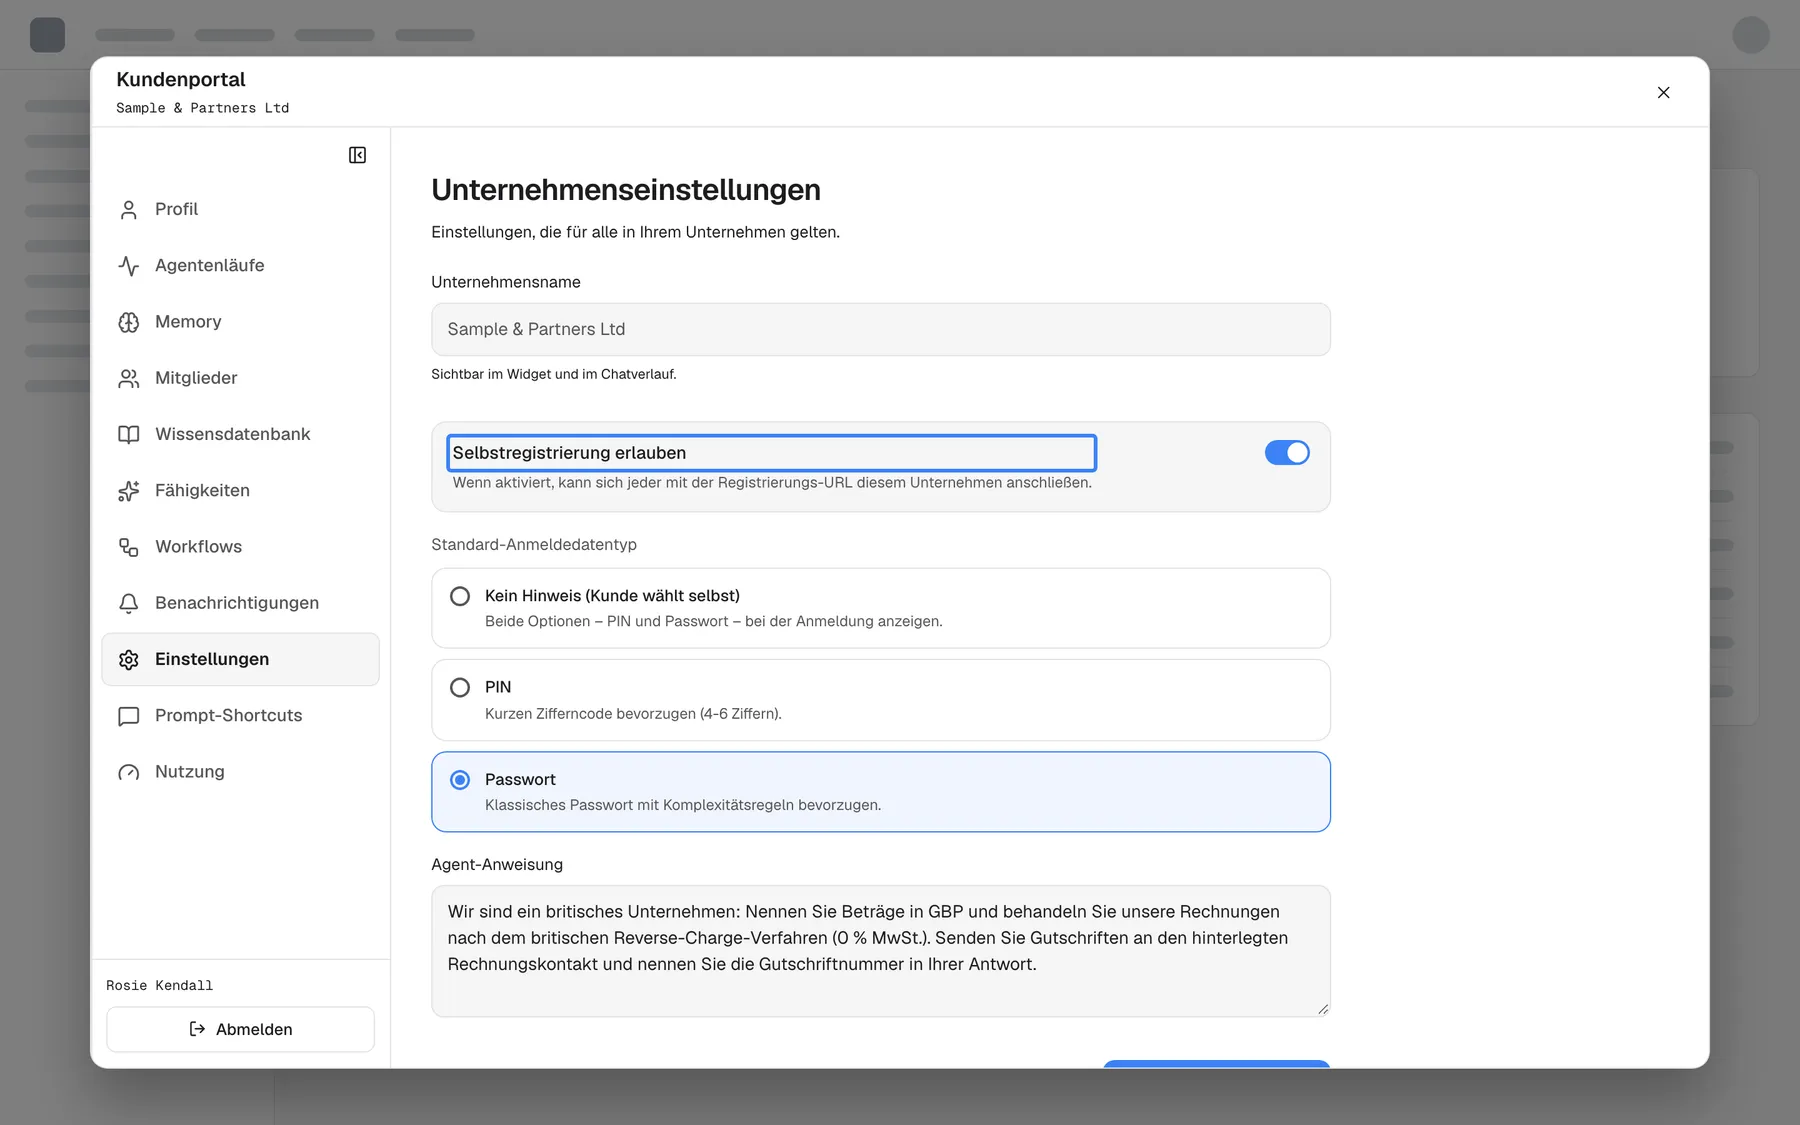Collapse the sidebar with the panel icon

click(x=357, y=155)
